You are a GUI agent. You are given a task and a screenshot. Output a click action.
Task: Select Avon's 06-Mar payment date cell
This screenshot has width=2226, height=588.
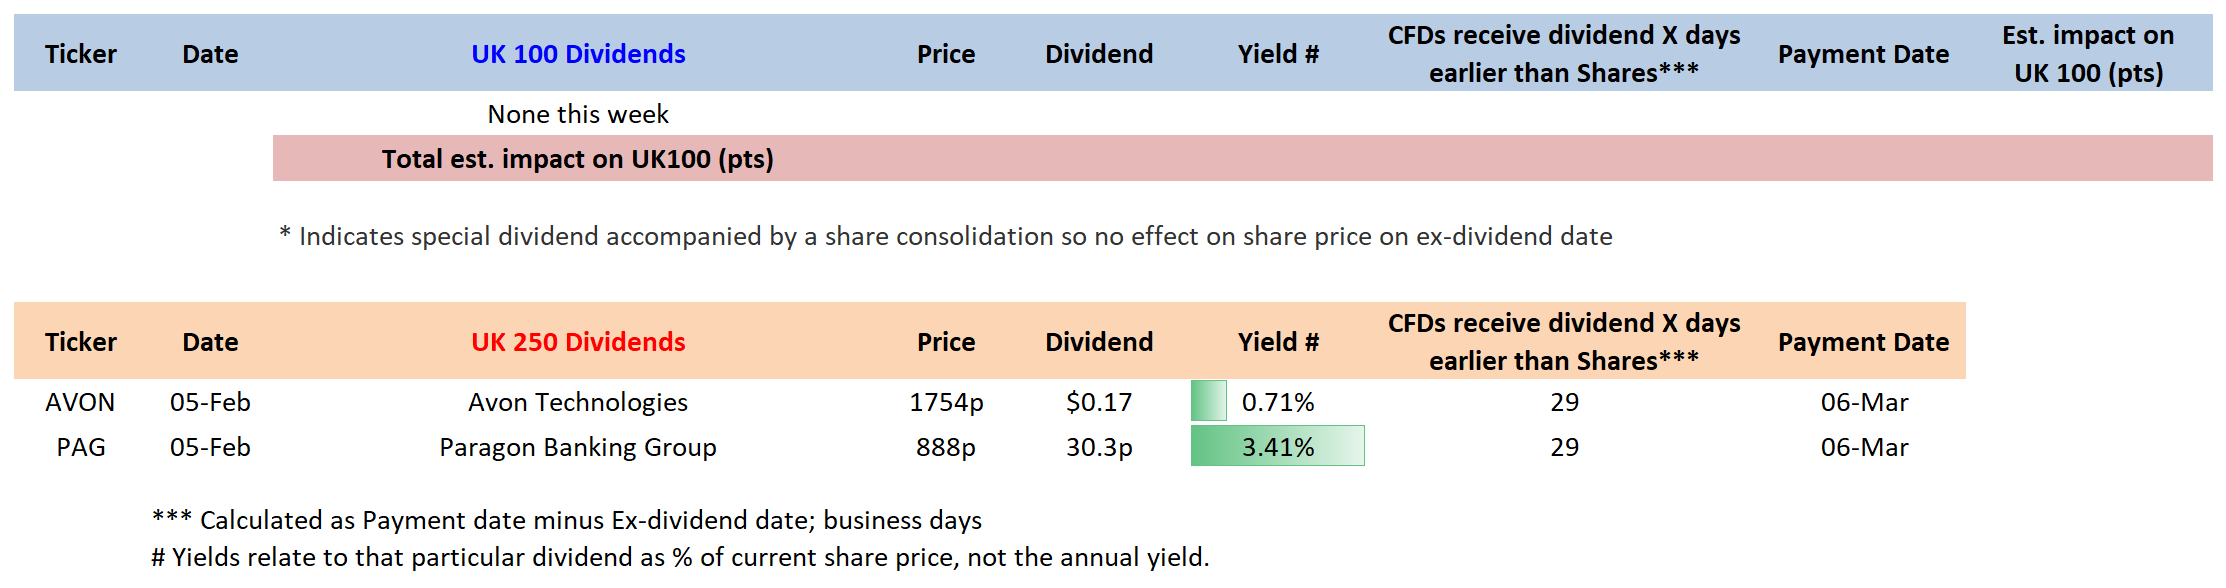coord(1864,402)
